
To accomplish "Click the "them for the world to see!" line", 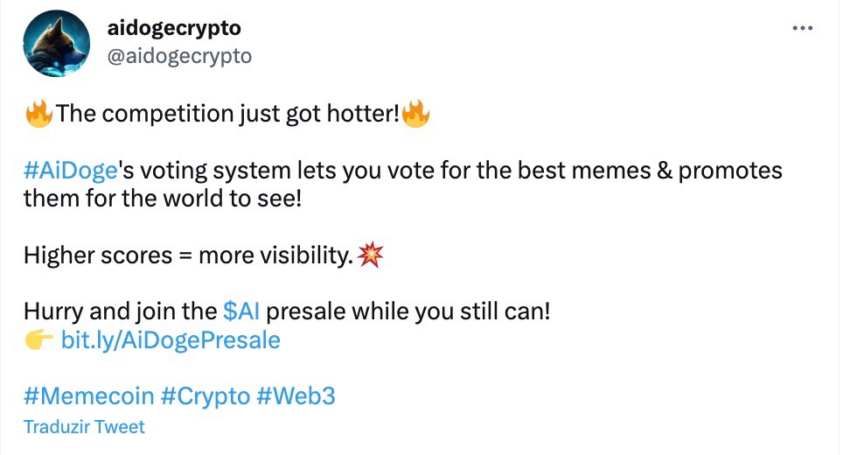I will (162, 198).
